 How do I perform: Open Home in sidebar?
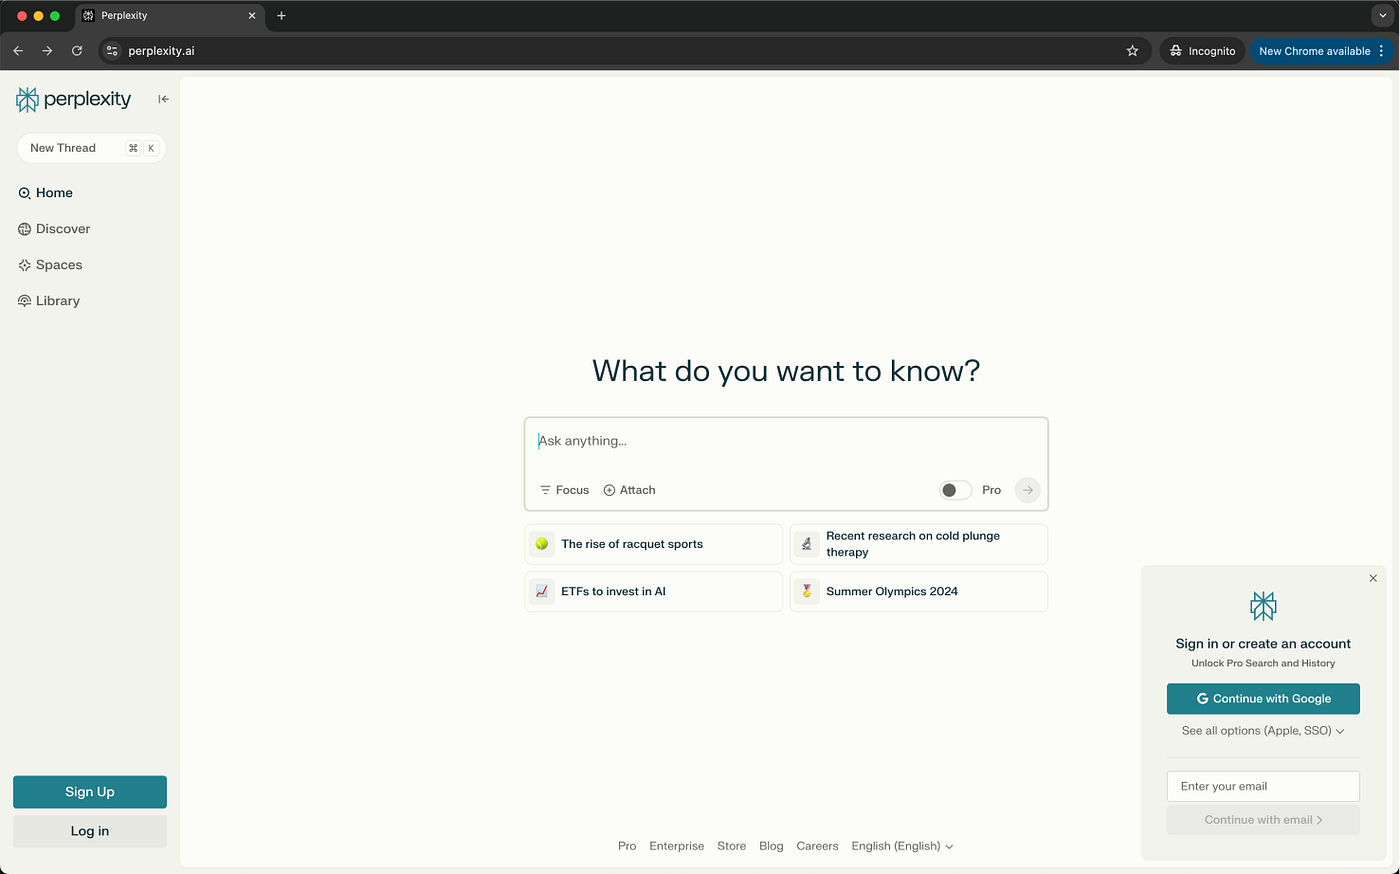[x=46, y=193]
